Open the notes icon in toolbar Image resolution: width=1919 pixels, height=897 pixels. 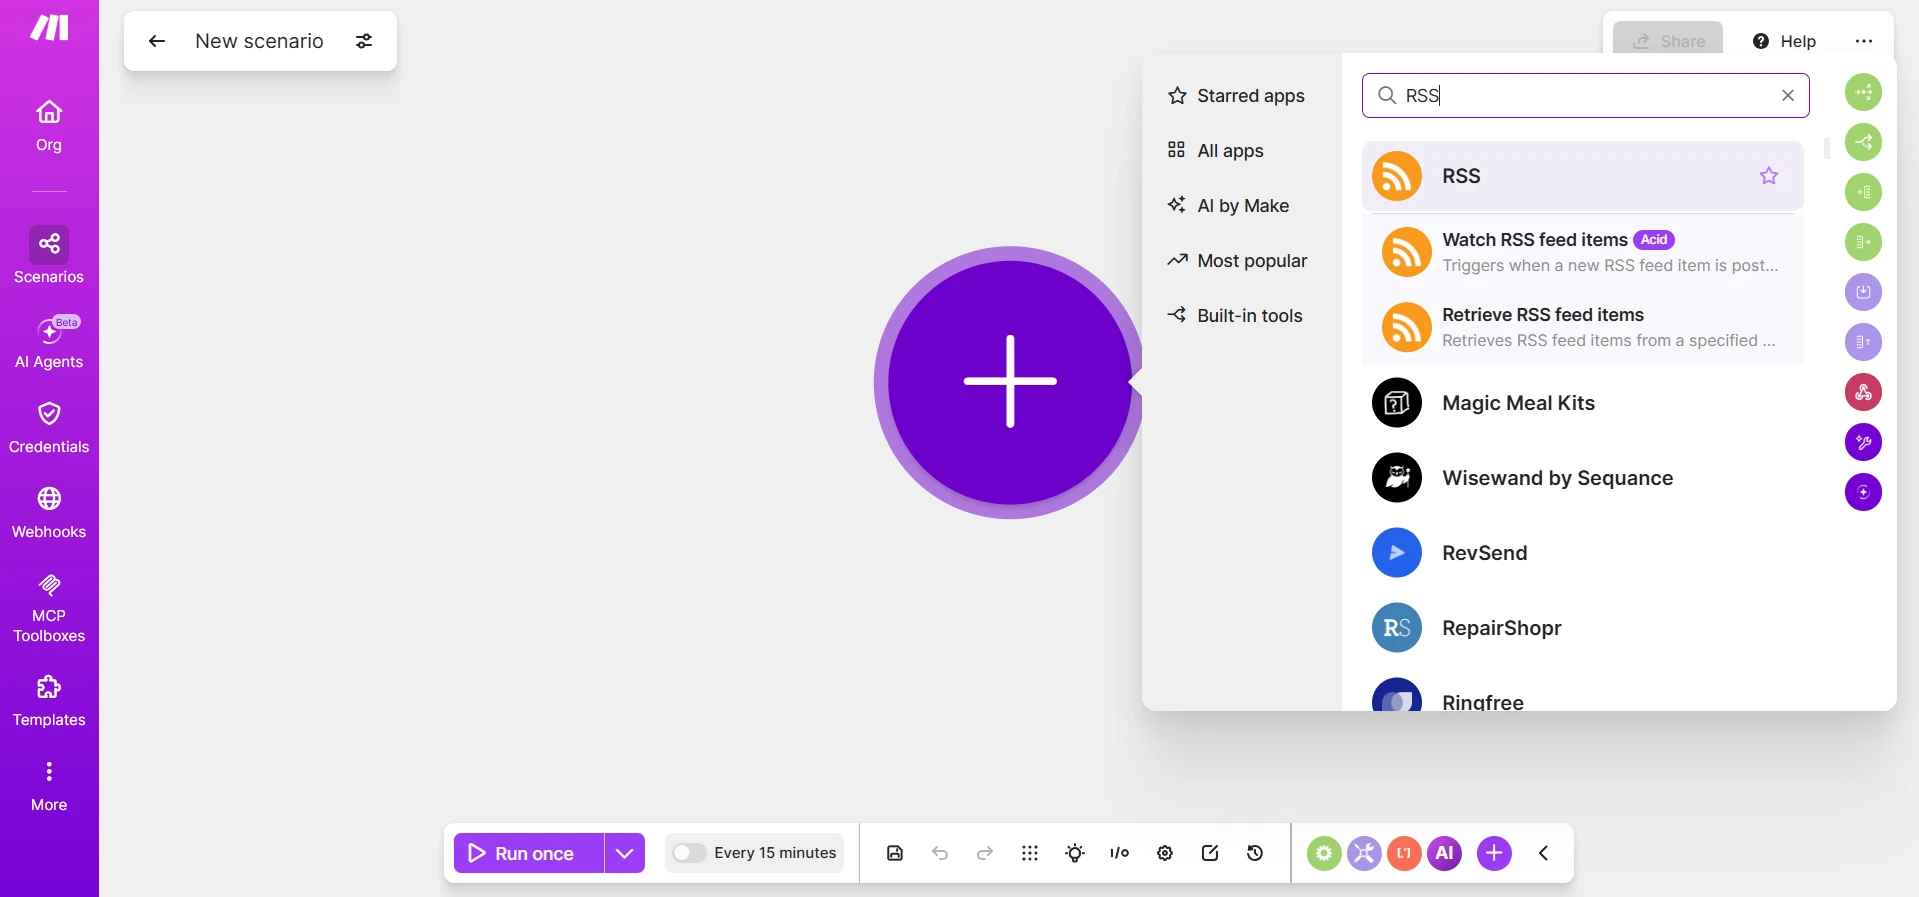click(1210, 853)
